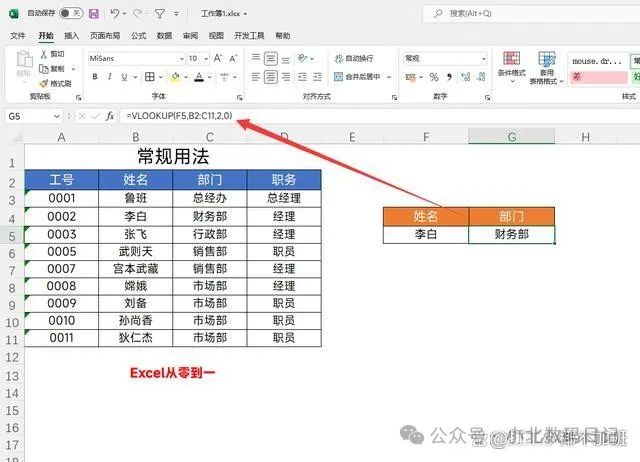Switch to the 数据 tab

pyautogui.click(x=164, y=36)
